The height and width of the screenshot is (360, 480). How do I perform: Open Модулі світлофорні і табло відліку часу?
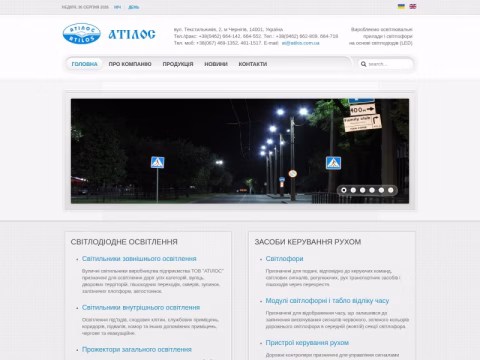[x=327, y=301]
